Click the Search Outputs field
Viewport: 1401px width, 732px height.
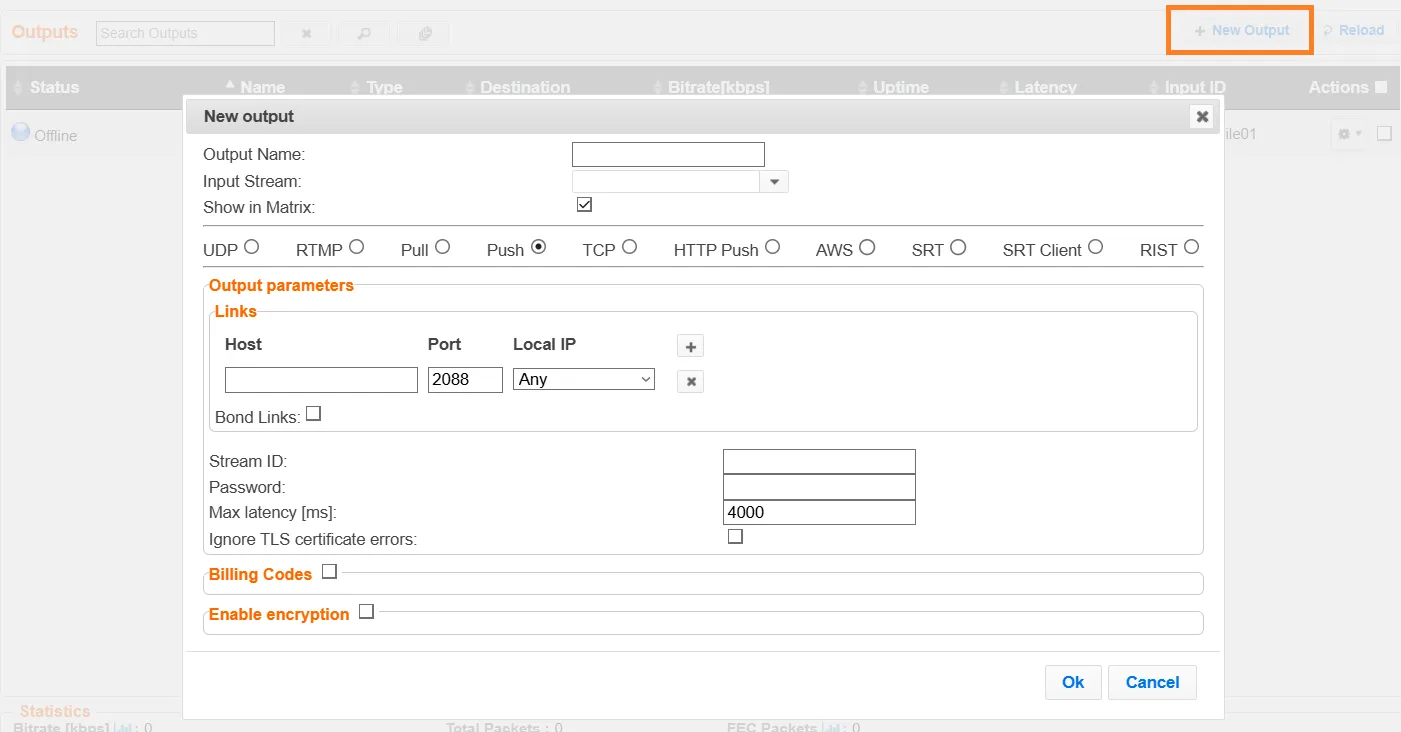(x=186, y=33)
